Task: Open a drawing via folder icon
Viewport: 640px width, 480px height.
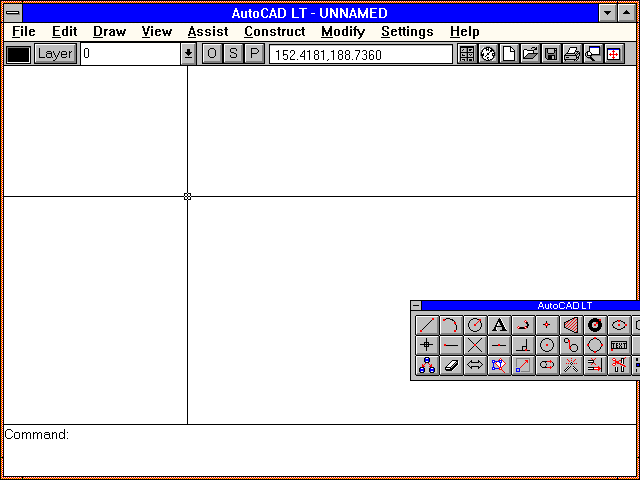Action: coord(530,54)
